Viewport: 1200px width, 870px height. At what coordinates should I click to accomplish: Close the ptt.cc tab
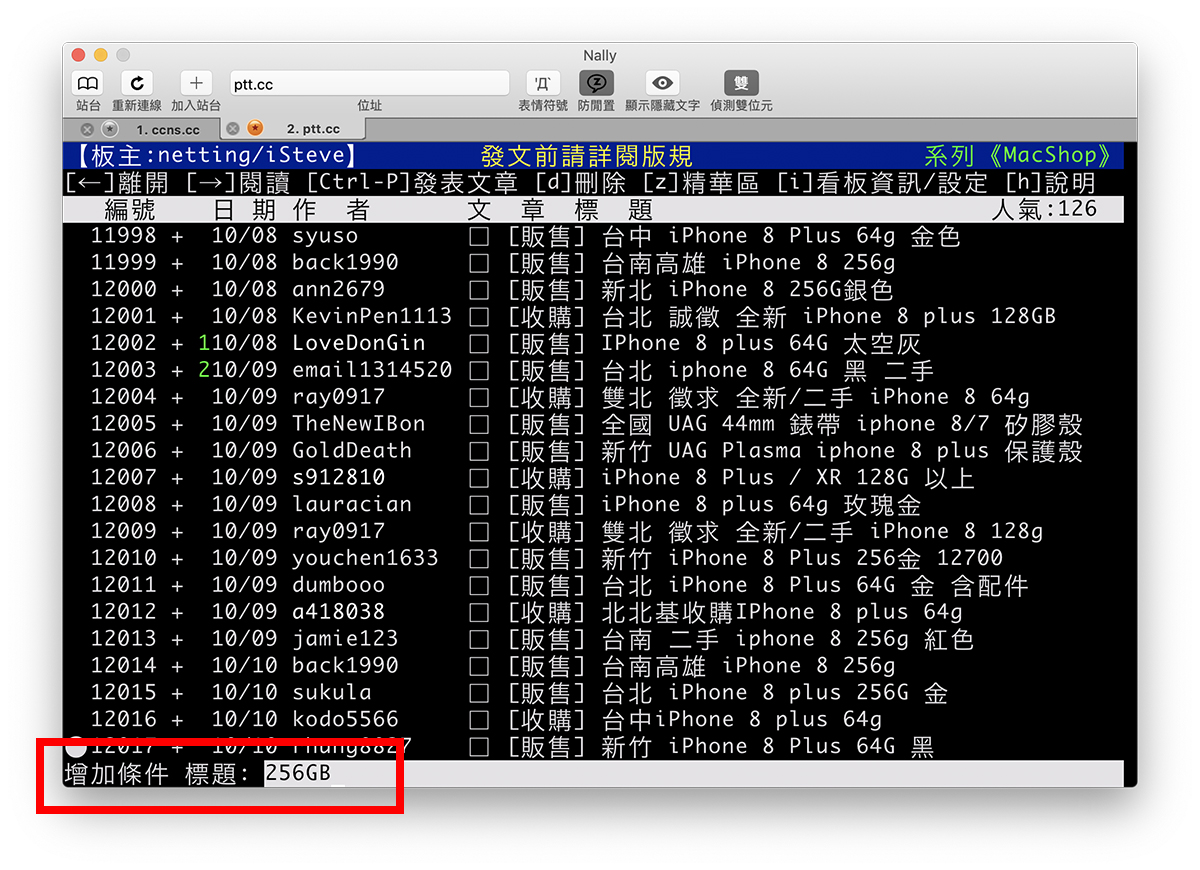(233, 128)
